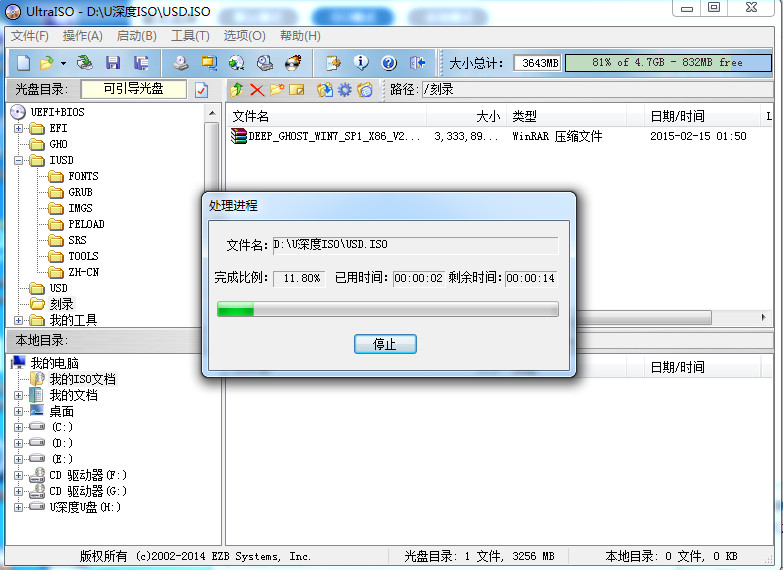Click the red checkmark document icon
This screenshot has width=783, height=570.
point(201,90)
